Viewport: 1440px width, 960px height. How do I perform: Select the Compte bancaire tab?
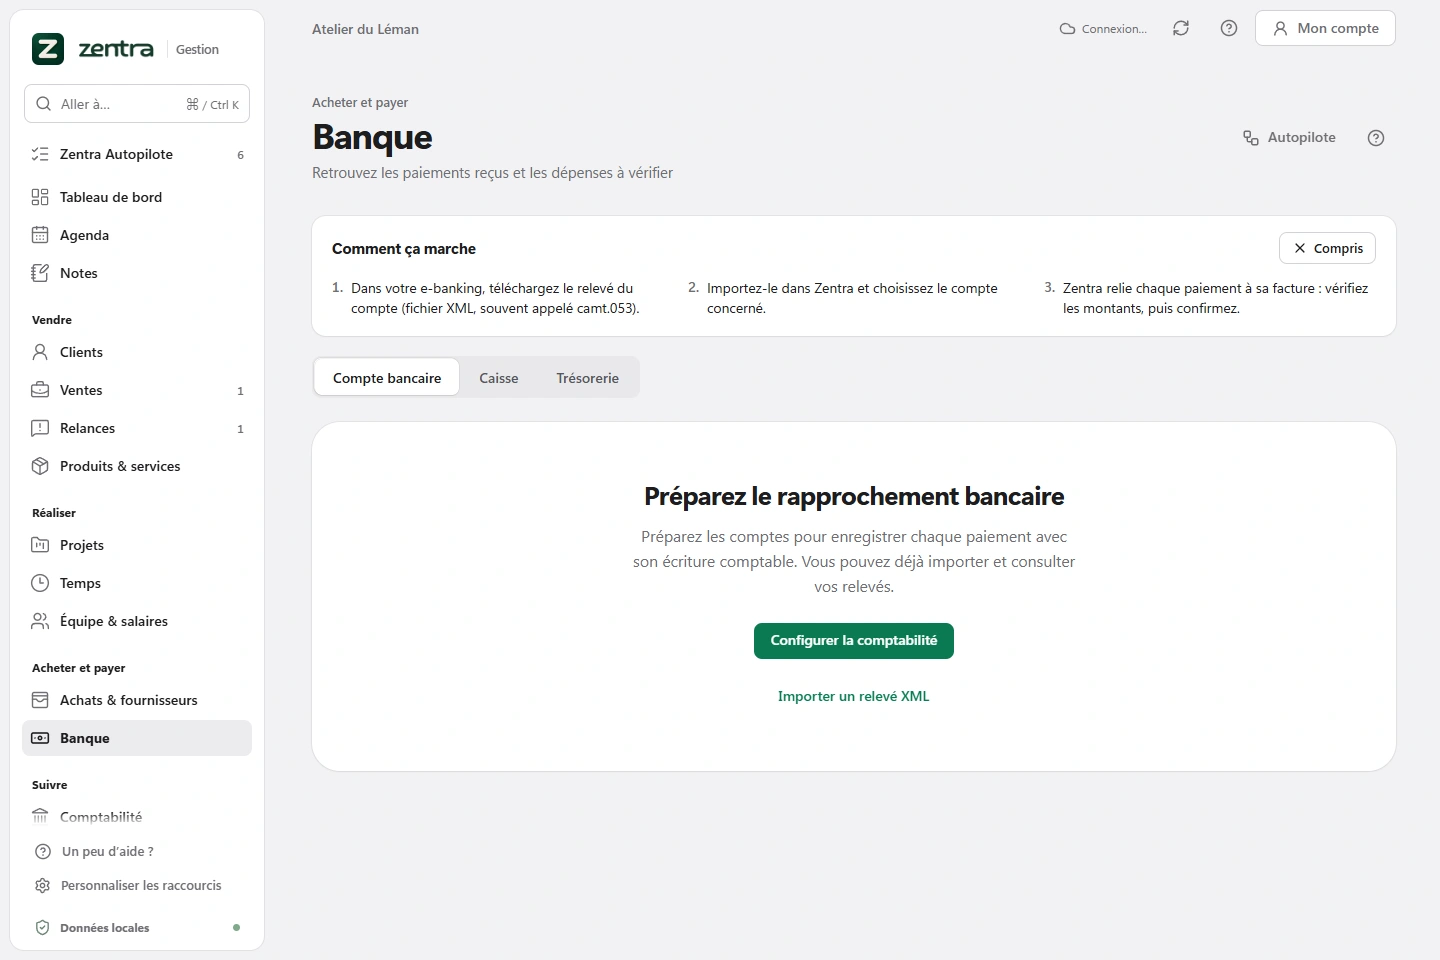click(x=387, y=378)
